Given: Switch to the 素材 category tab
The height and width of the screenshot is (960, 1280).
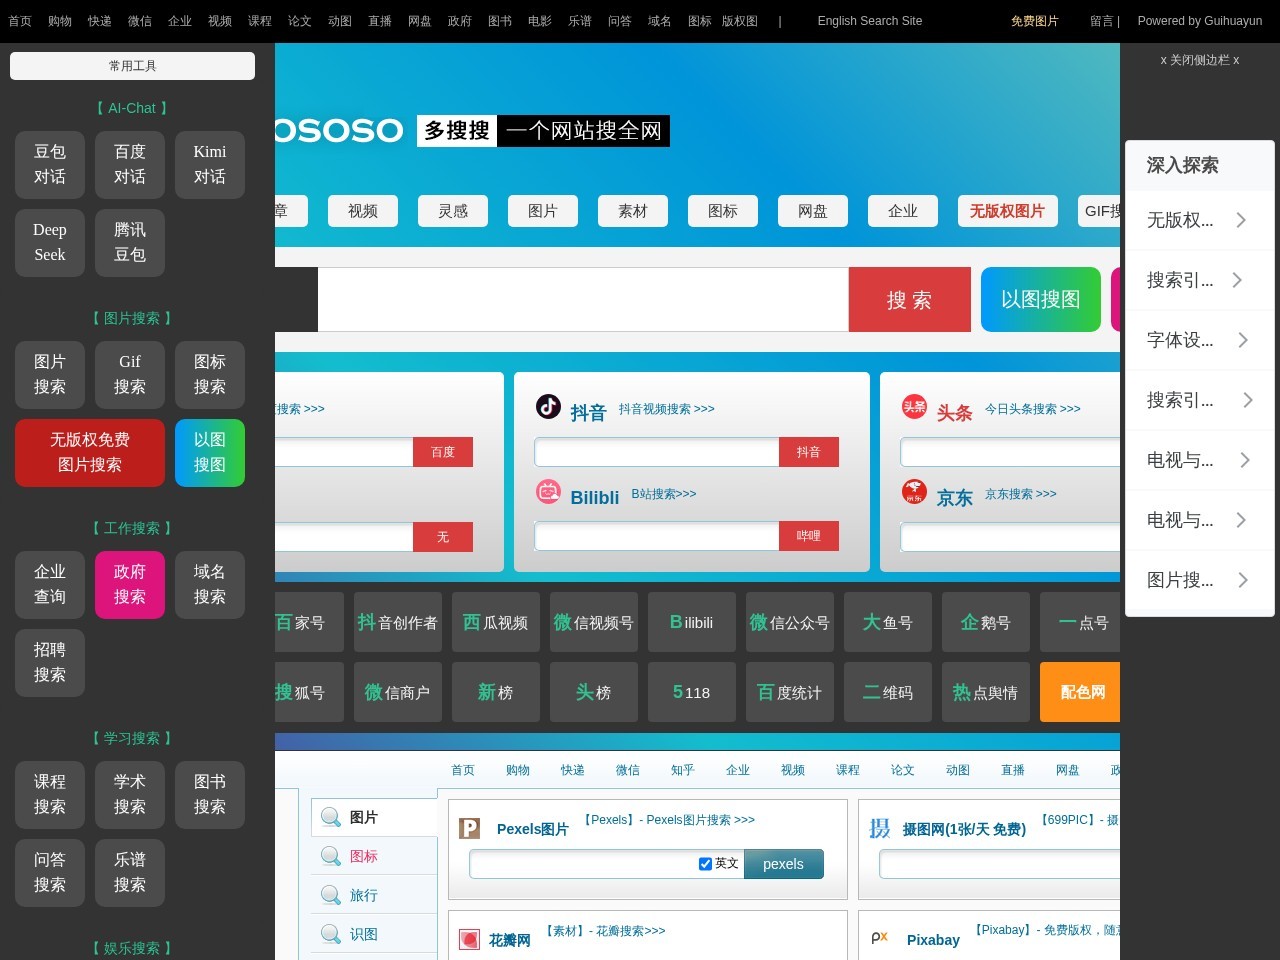Looking at the screenshot, I should [x=633, y=211].
